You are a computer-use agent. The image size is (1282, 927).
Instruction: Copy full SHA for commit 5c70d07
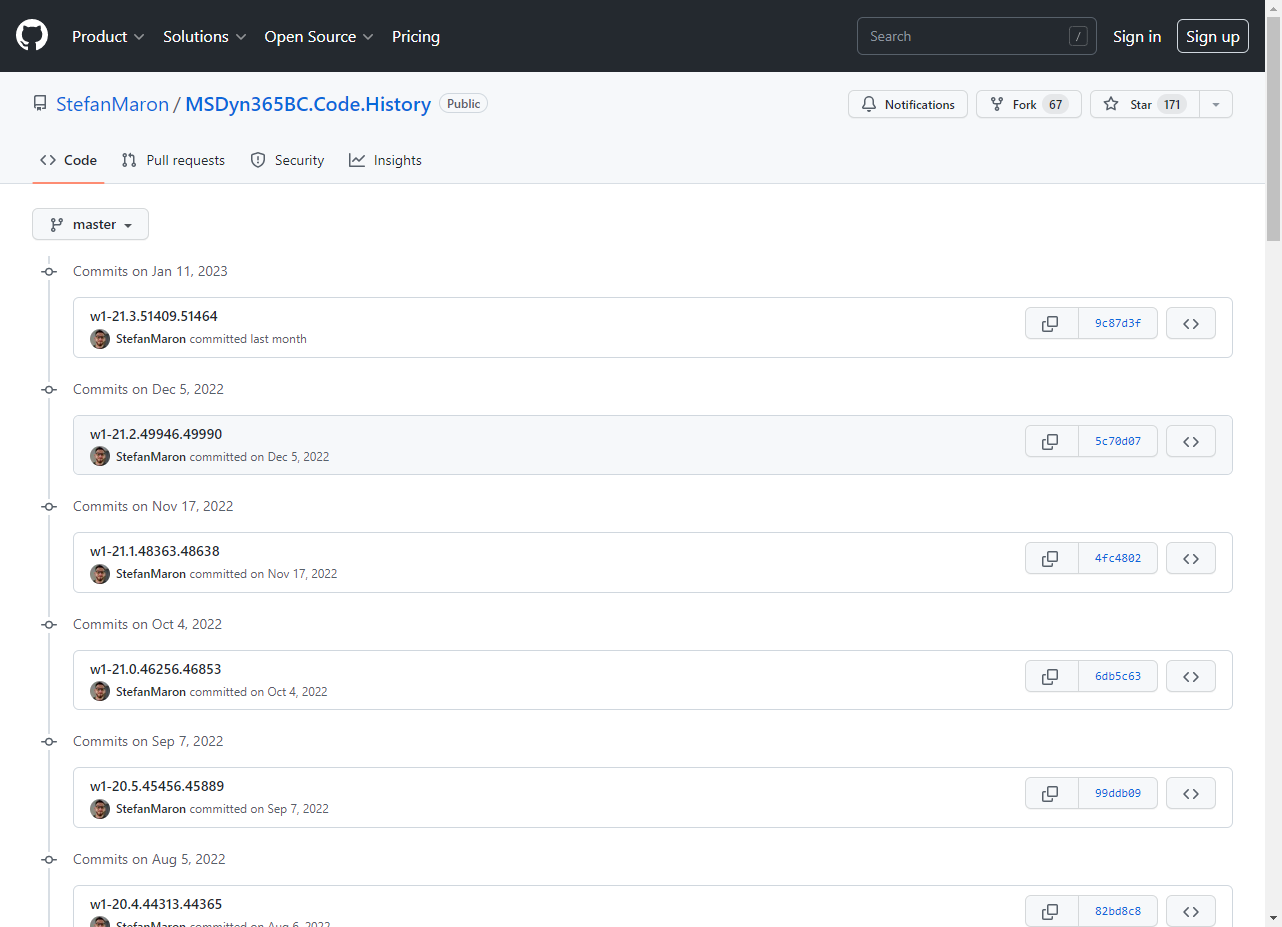1051,441
